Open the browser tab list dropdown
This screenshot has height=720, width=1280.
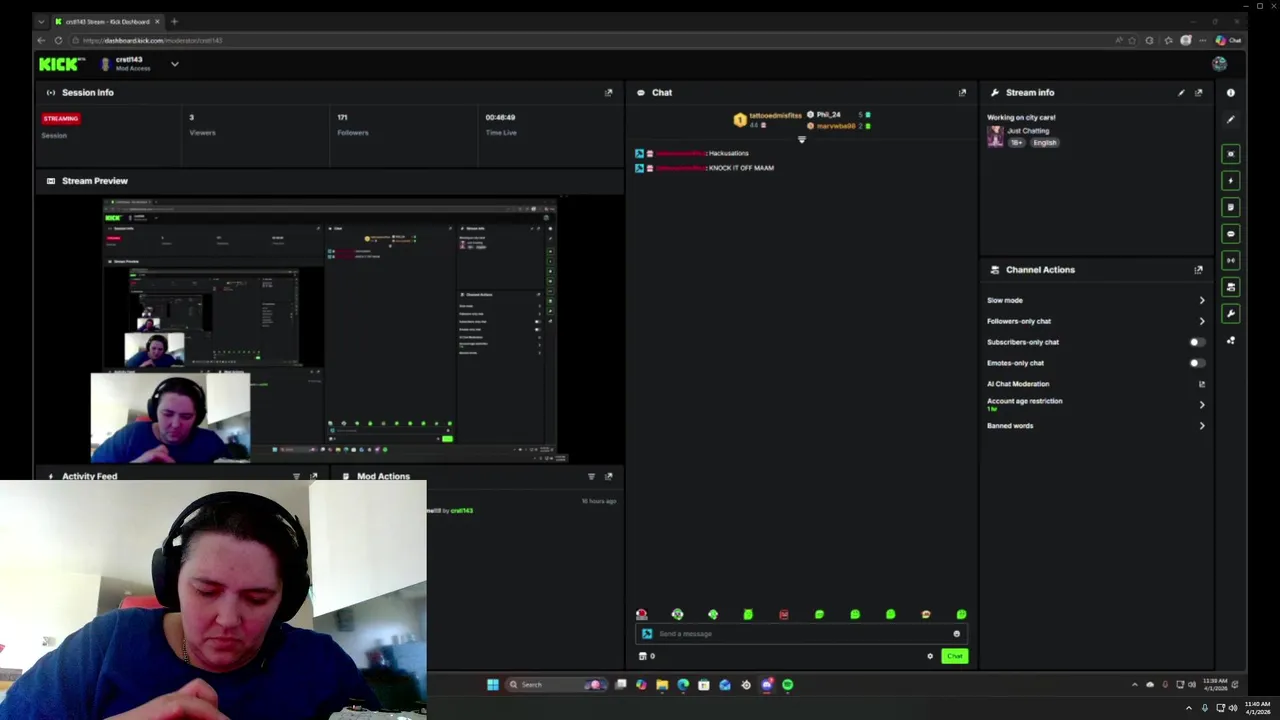pos(41,22)
